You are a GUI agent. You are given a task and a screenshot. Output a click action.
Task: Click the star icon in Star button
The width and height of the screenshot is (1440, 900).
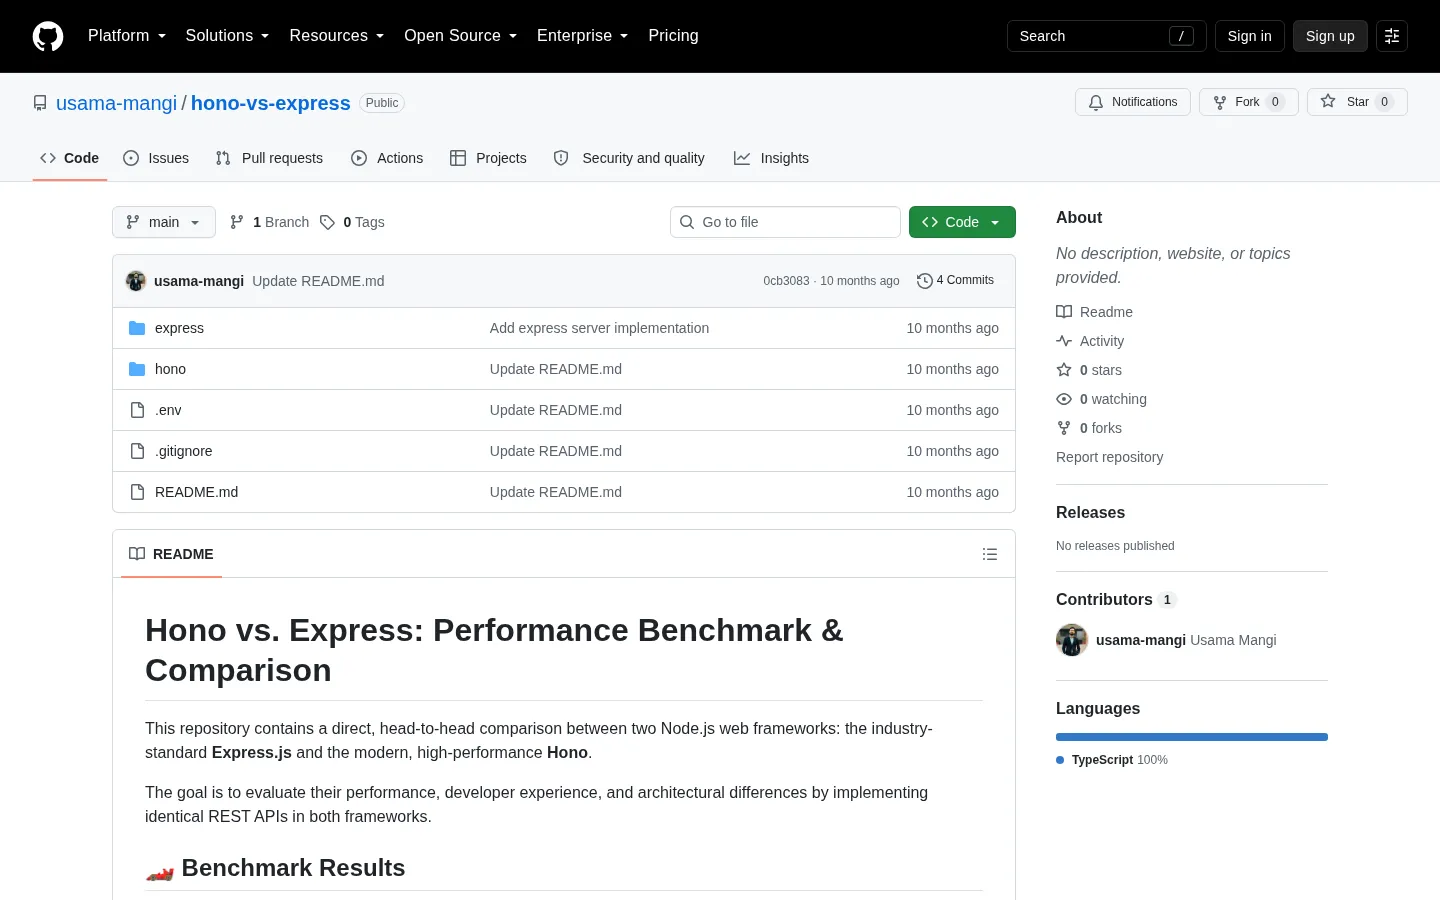[x=1328, y=101]
